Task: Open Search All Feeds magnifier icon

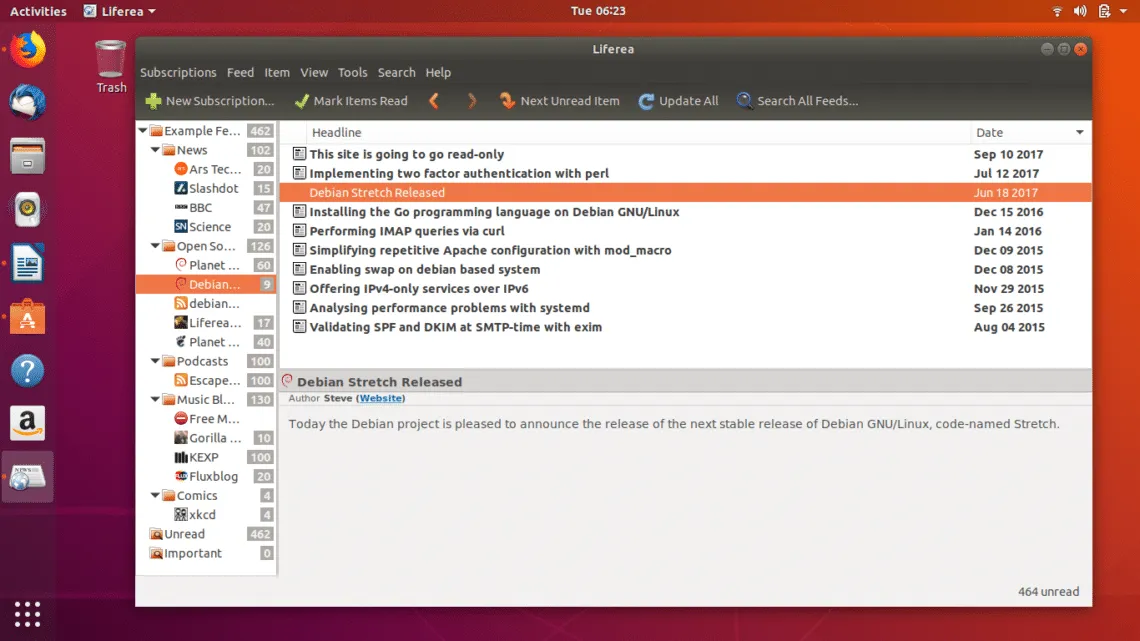Action: pyautogui.click(x=744, y=101)
